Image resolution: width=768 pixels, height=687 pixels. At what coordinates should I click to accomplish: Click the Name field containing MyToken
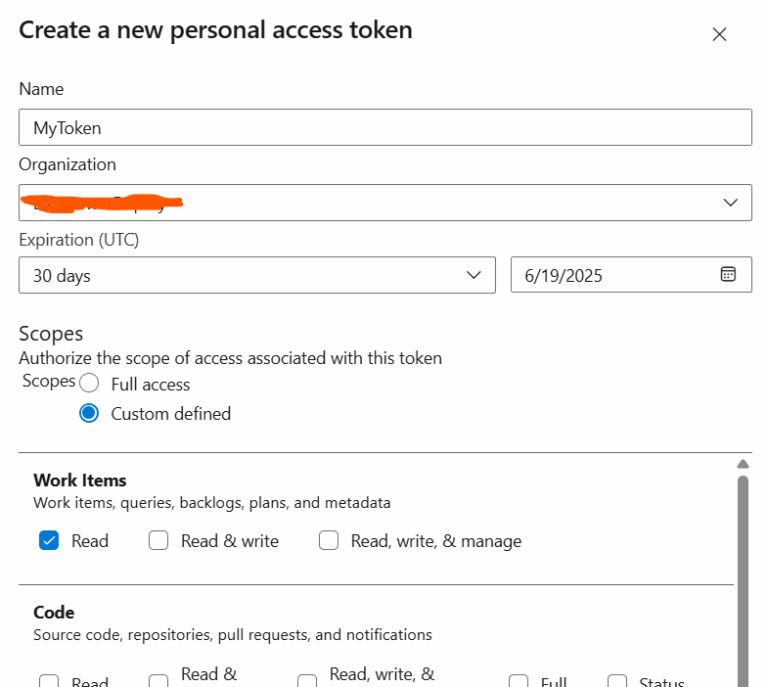tap(385, 128)
